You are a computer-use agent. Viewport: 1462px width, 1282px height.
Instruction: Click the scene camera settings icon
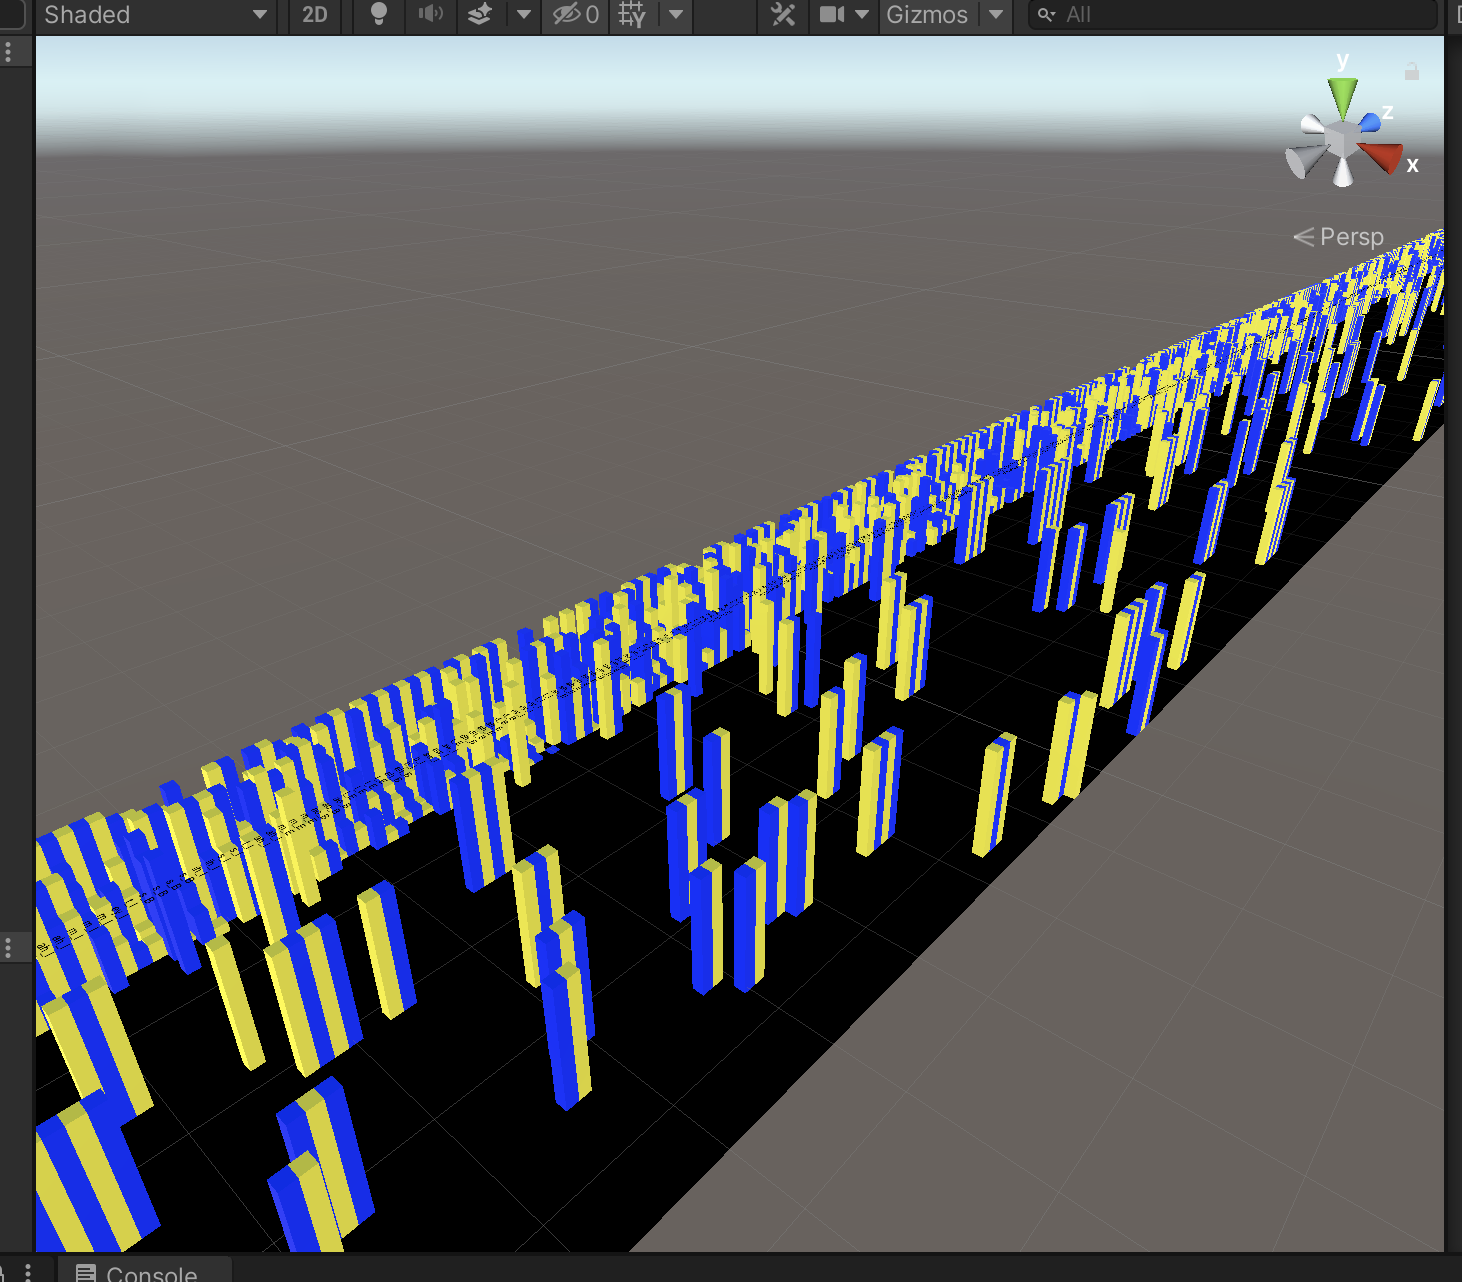pyautogui.click(x=832, y=15)
